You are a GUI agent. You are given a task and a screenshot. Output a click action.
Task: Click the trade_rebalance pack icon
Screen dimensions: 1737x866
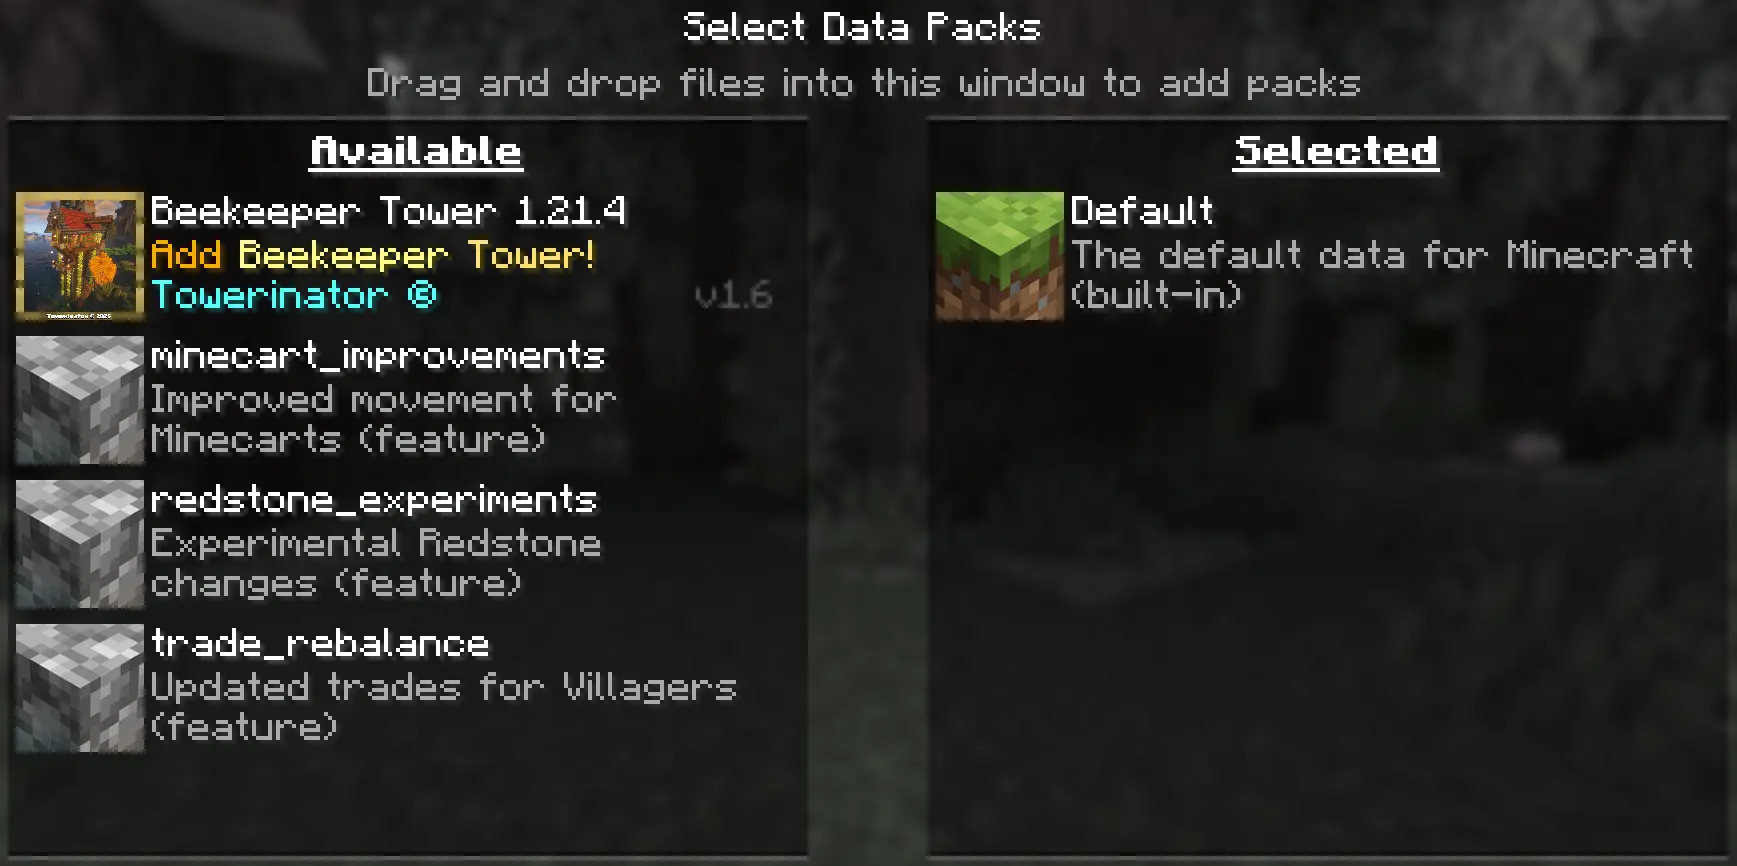[x=80, y=688]
